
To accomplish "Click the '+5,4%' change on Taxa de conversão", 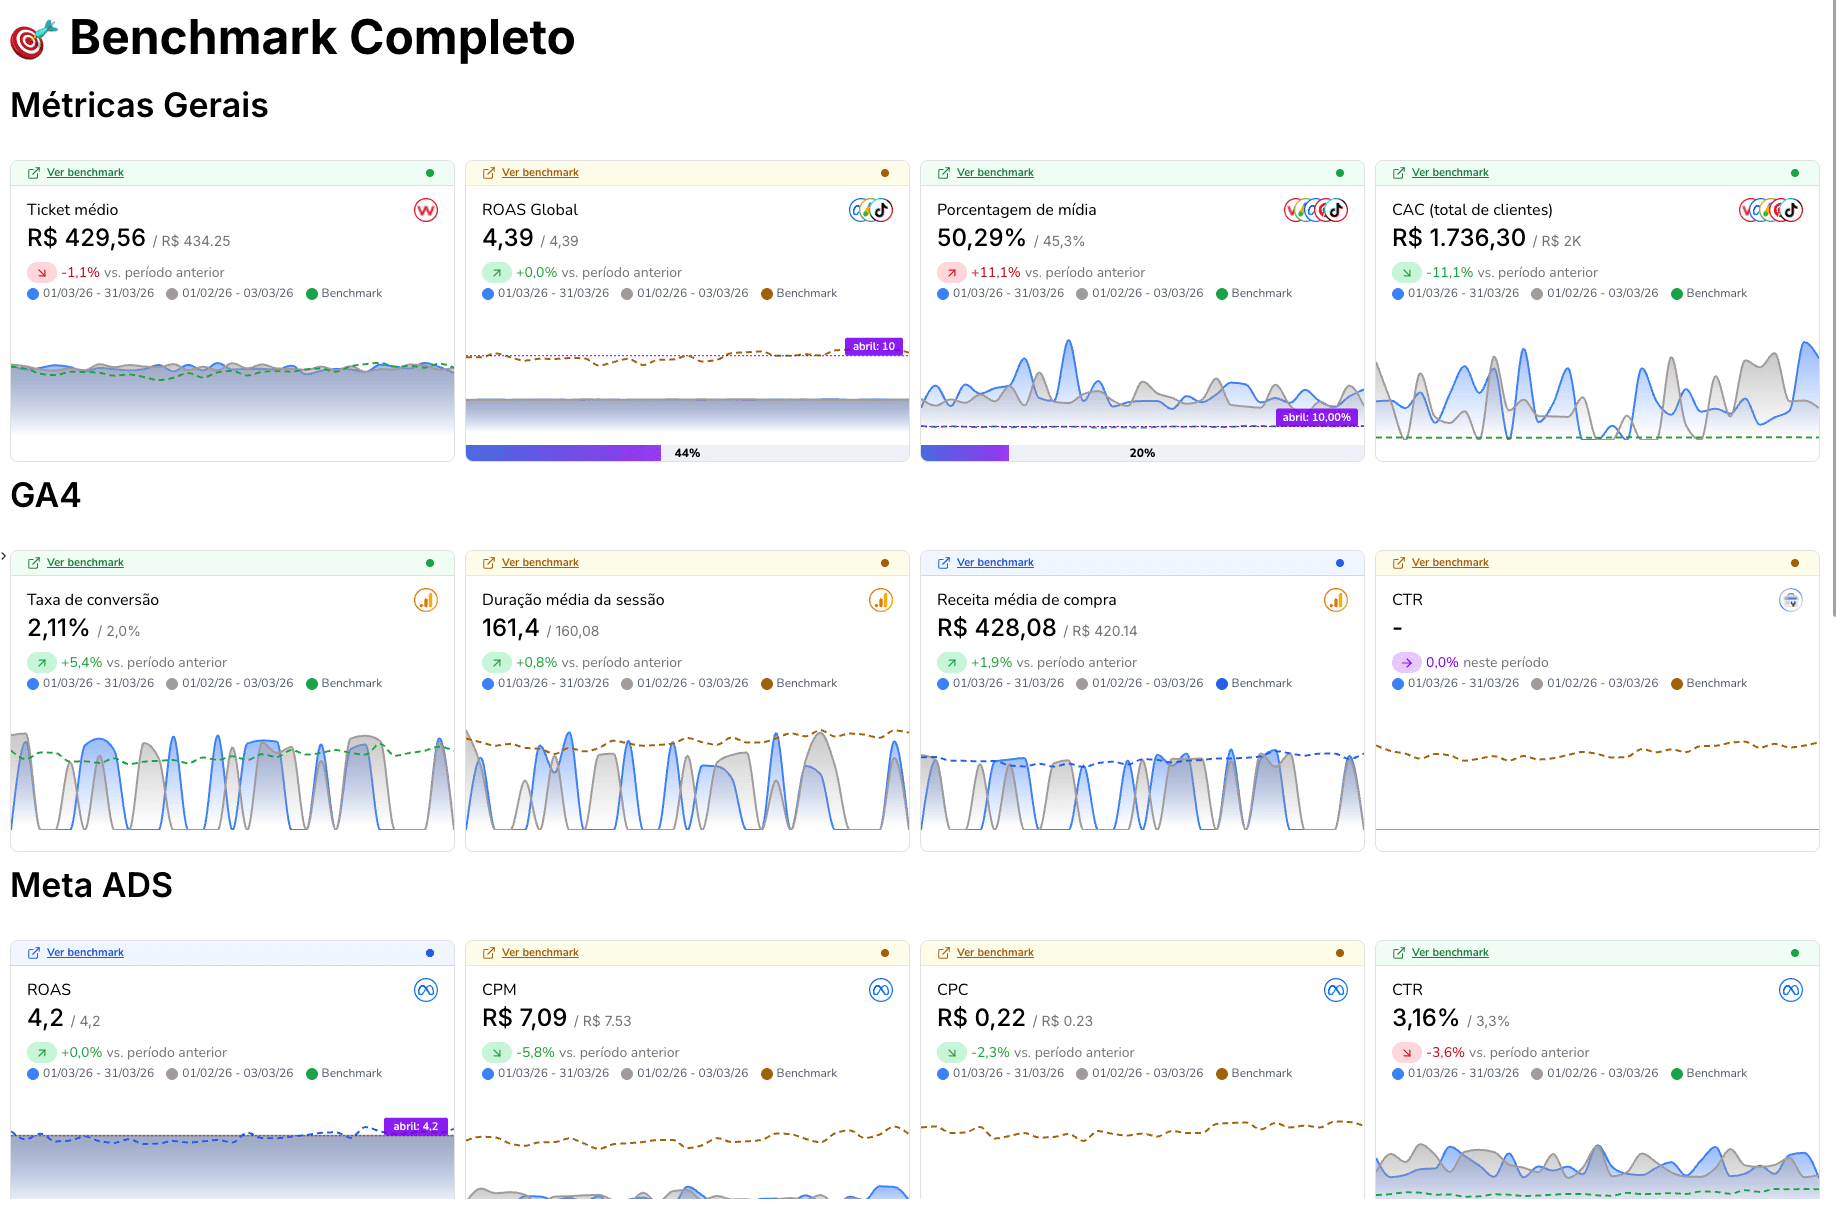I will pos(82,663).
